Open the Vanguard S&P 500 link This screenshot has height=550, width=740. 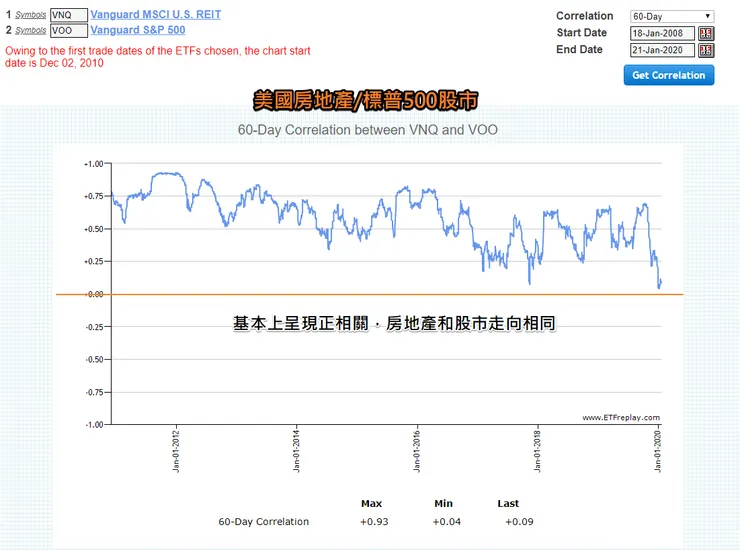tap(138, 30)
